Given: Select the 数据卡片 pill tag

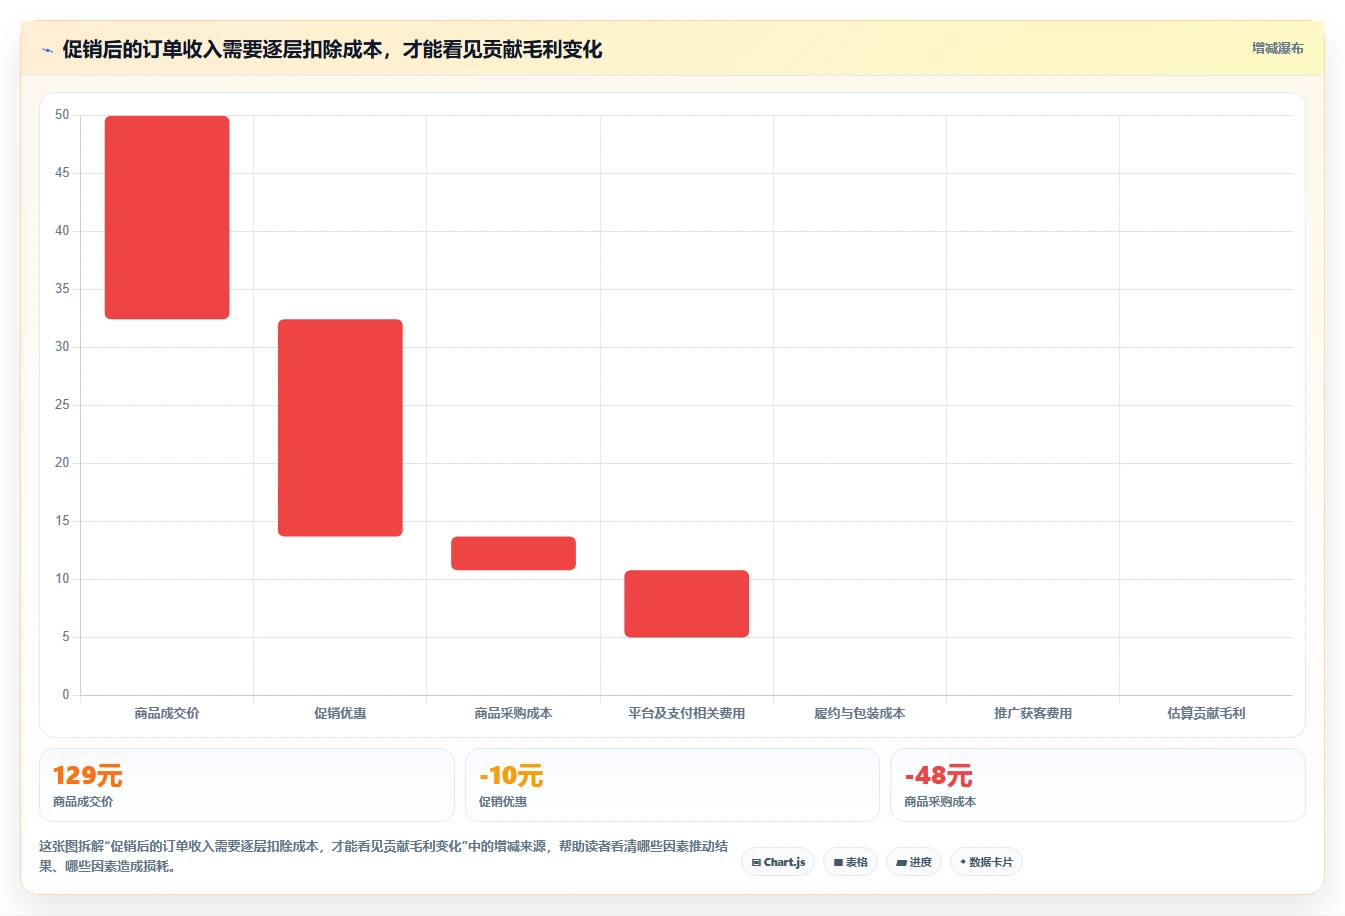Looking at the screenshot, I should 986,862.
